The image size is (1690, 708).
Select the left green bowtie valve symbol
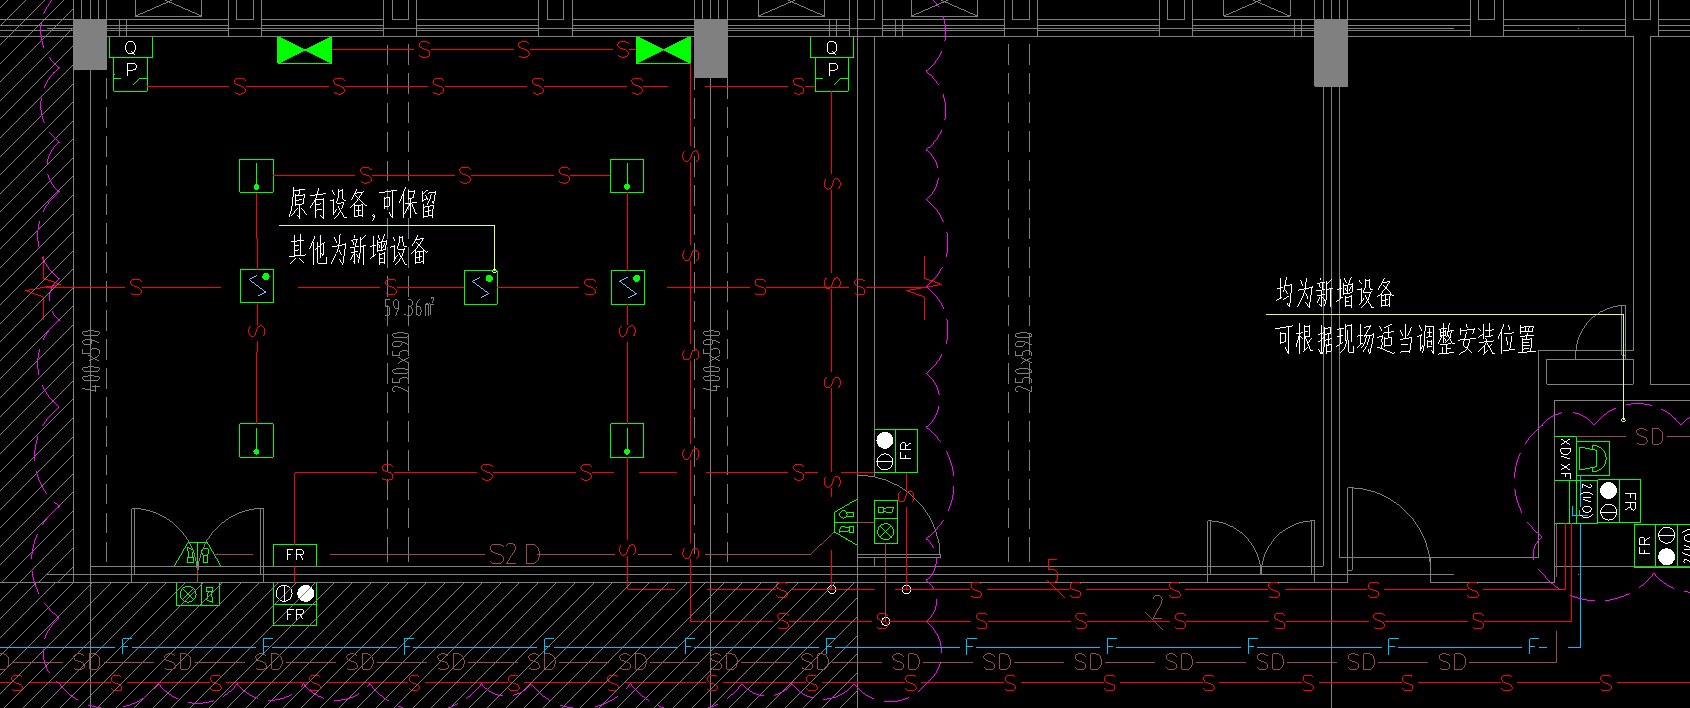click(x=304, y=50)
